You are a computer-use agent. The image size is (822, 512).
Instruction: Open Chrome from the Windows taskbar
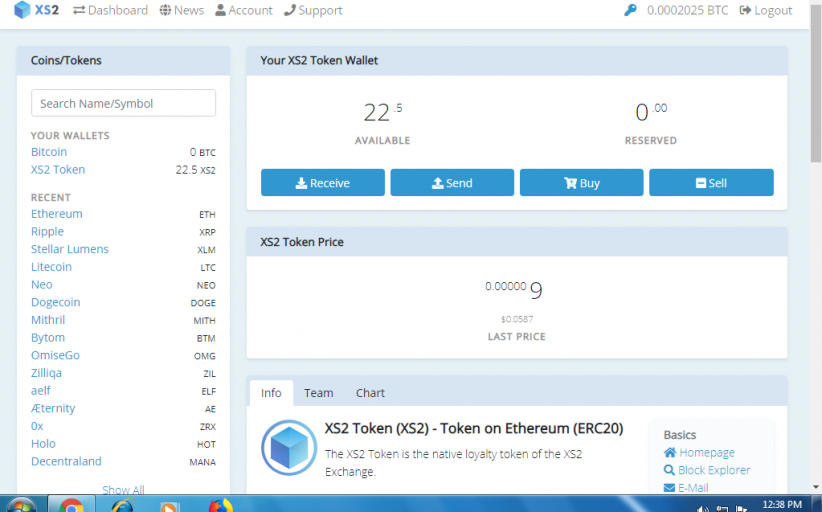click(71, 505)
